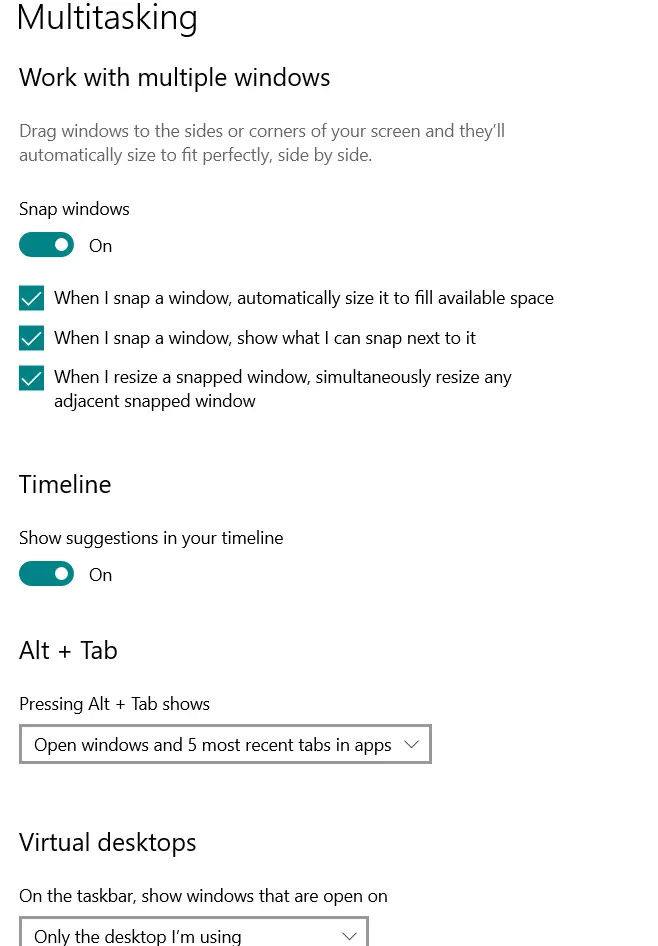Image resolution: width=658 pixels, height=946 pixels.
Task: Uncheck simultaneously resize adjacent snapped window box
Action: point(32,378)
